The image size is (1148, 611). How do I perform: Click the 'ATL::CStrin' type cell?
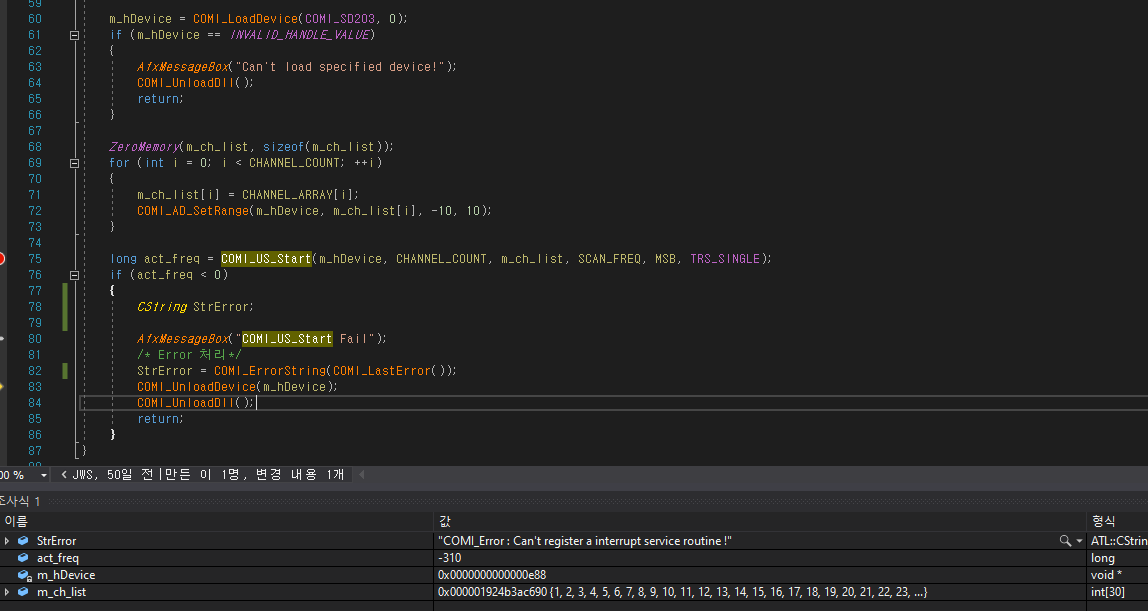pos(1119,541)
